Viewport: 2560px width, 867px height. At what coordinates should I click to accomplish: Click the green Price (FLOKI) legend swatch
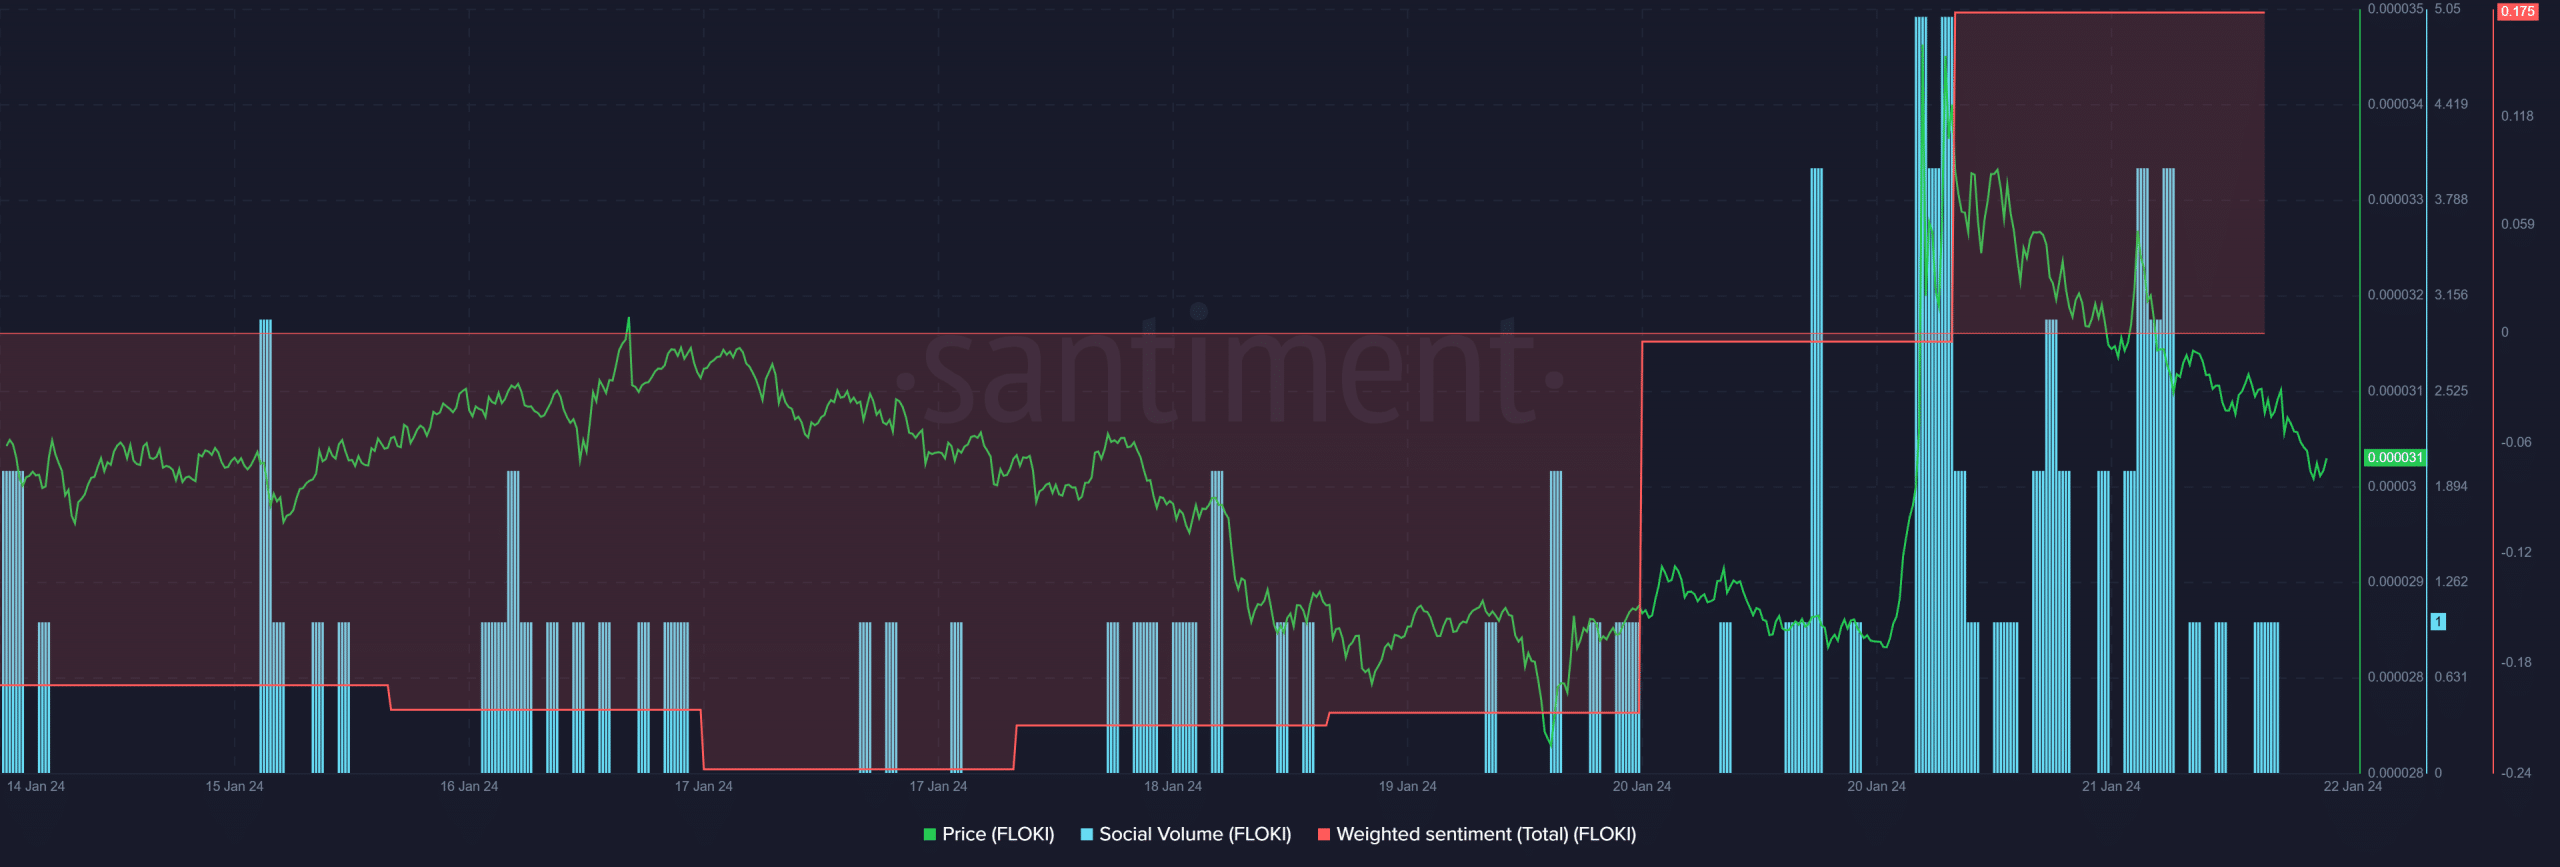click(929, 834)
